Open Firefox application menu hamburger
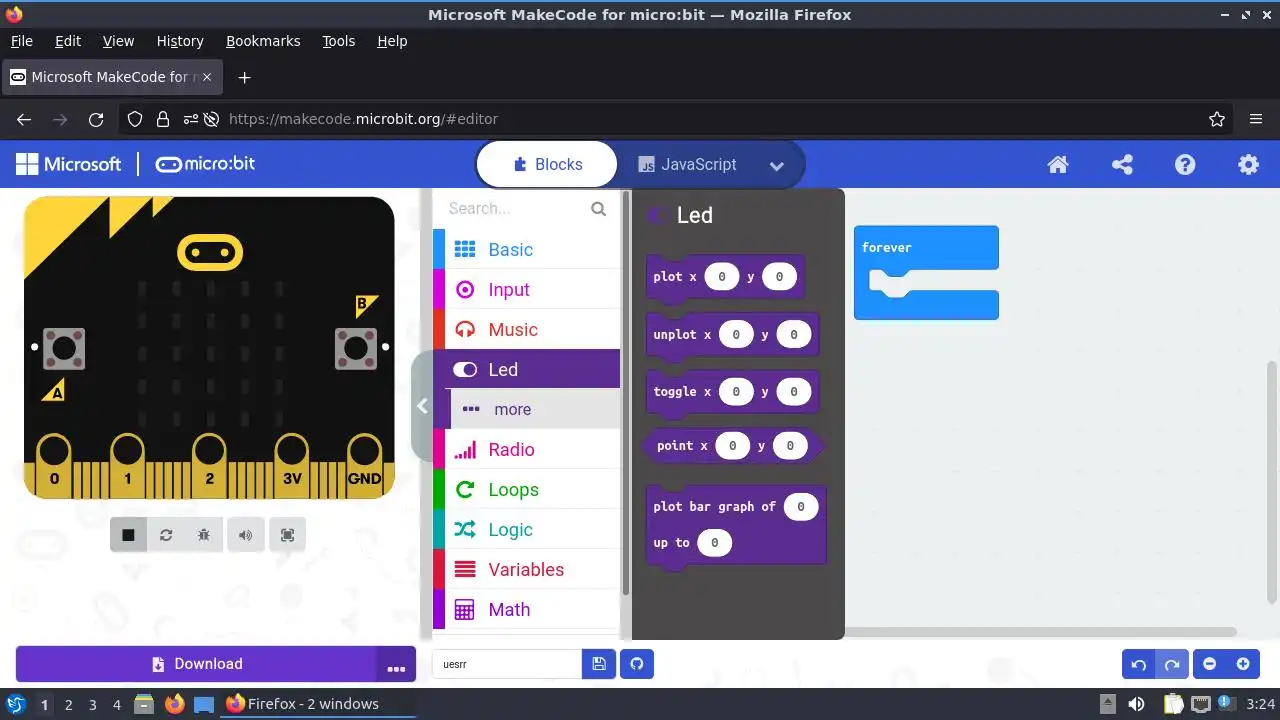The height and width of the screenshot is (720, 1280). coord(1256,119)
